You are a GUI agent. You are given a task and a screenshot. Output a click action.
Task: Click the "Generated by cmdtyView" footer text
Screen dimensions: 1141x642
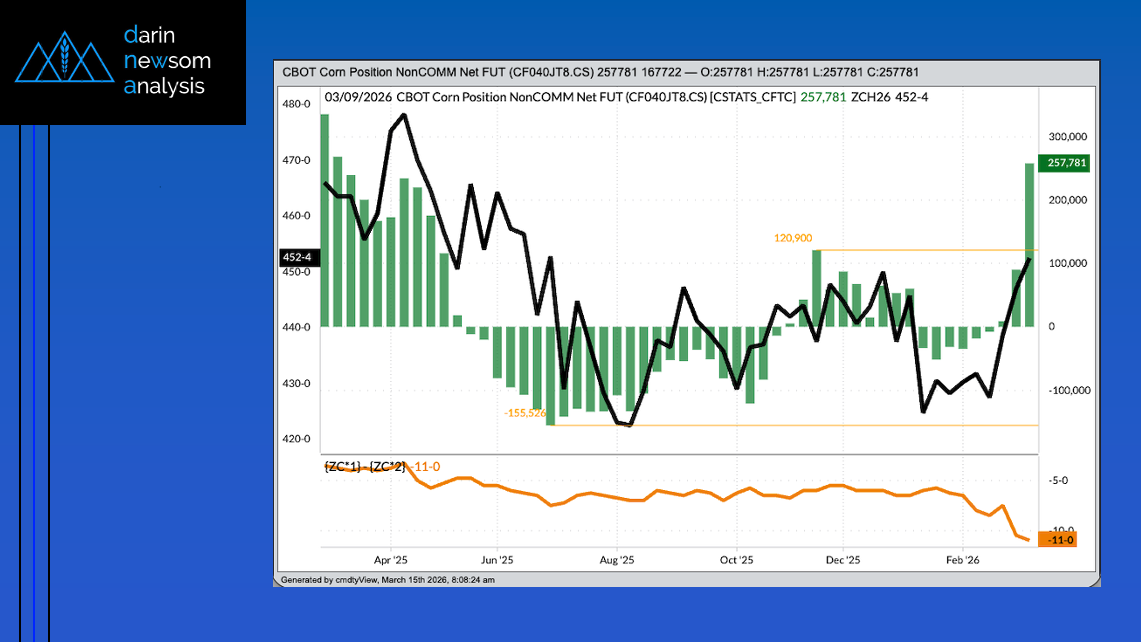[x=388, y=579]
